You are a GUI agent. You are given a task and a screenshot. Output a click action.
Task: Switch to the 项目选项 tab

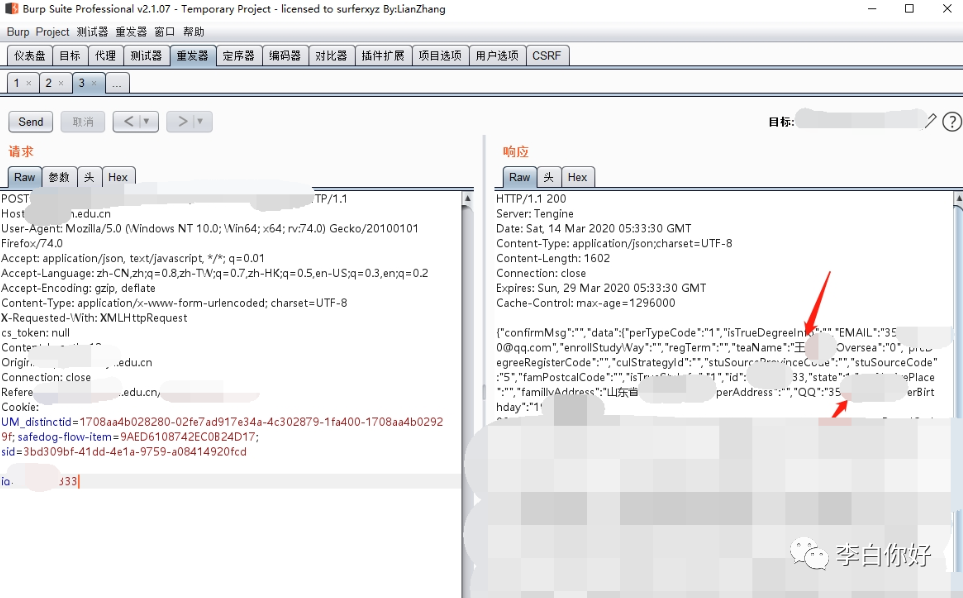pyautogui.click(x=440, y=56)
